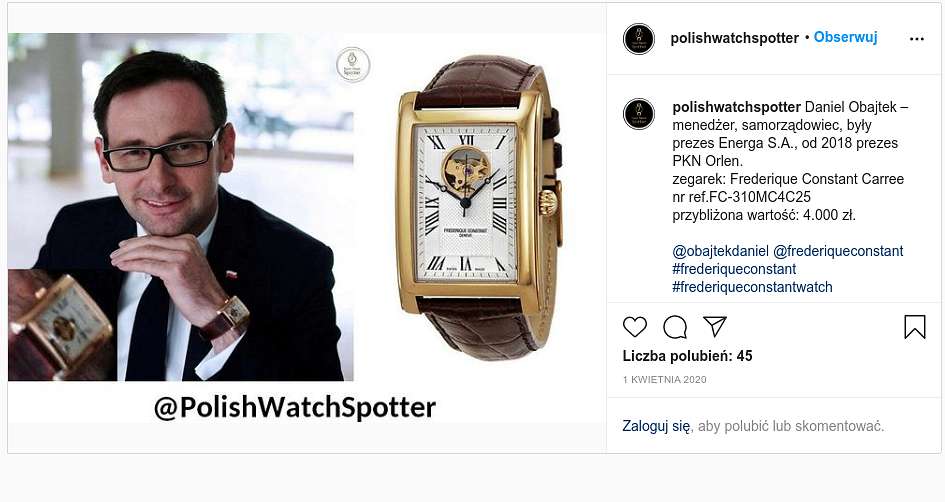Save post using bookmark icon

coord(914,327)
